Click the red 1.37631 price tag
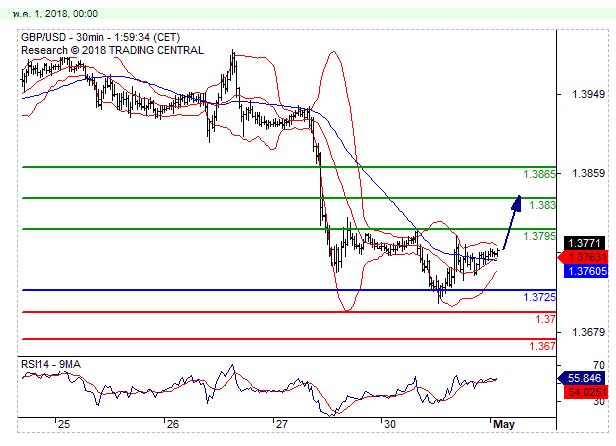 (583, 257)
